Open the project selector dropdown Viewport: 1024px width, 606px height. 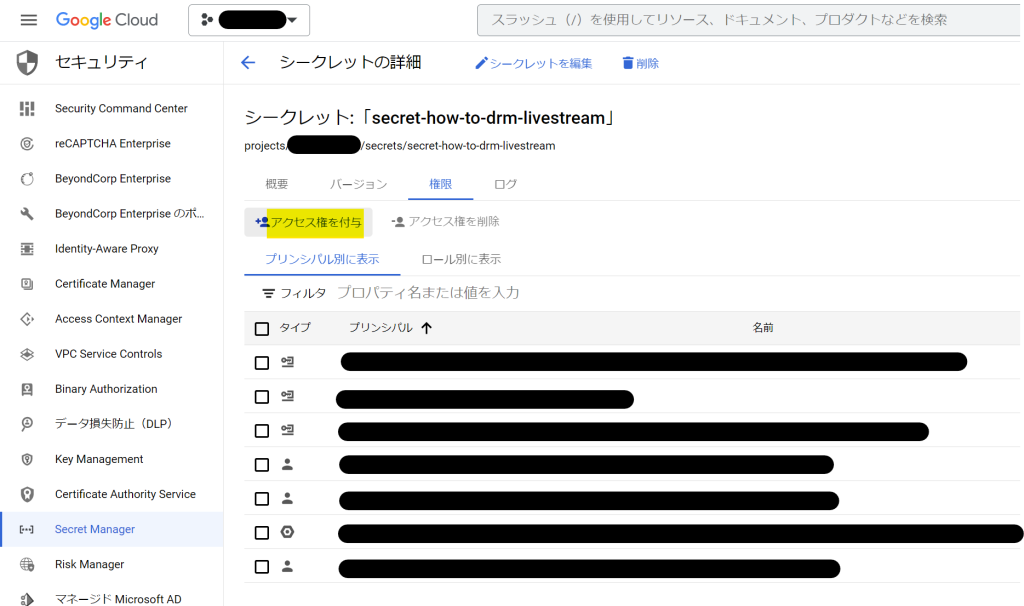click(249, 20)
